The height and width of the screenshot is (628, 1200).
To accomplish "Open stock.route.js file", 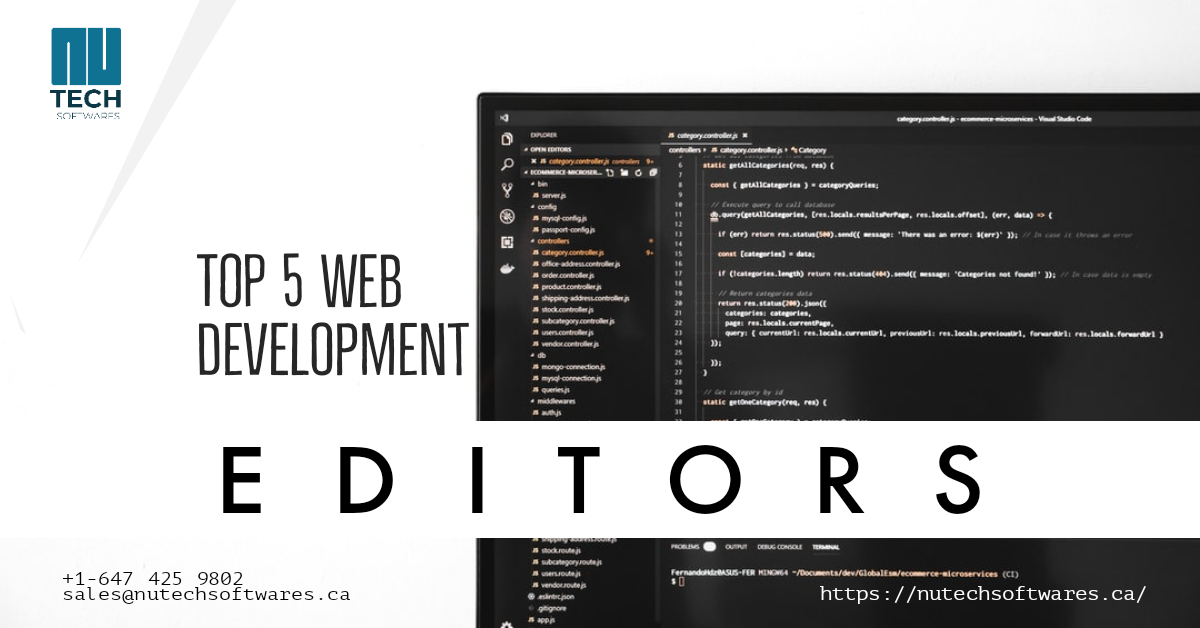I will pos(555,550).
